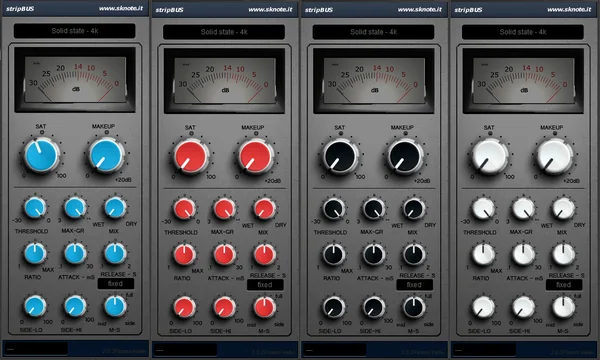Click the black RATIO knob
The height and width of the screenshot is (360, 600).
(x=334, y=254)
